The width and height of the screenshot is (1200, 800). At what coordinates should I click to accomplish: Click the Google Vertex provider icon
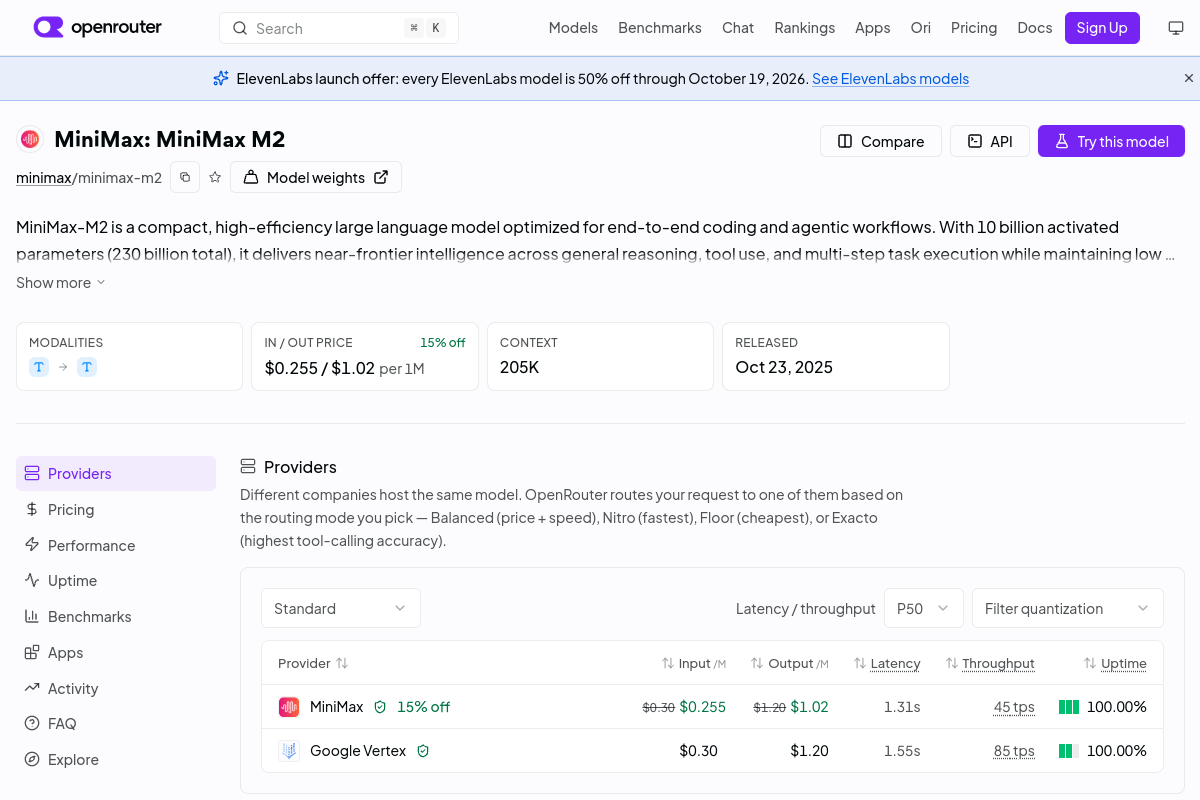tap(289, 751)
